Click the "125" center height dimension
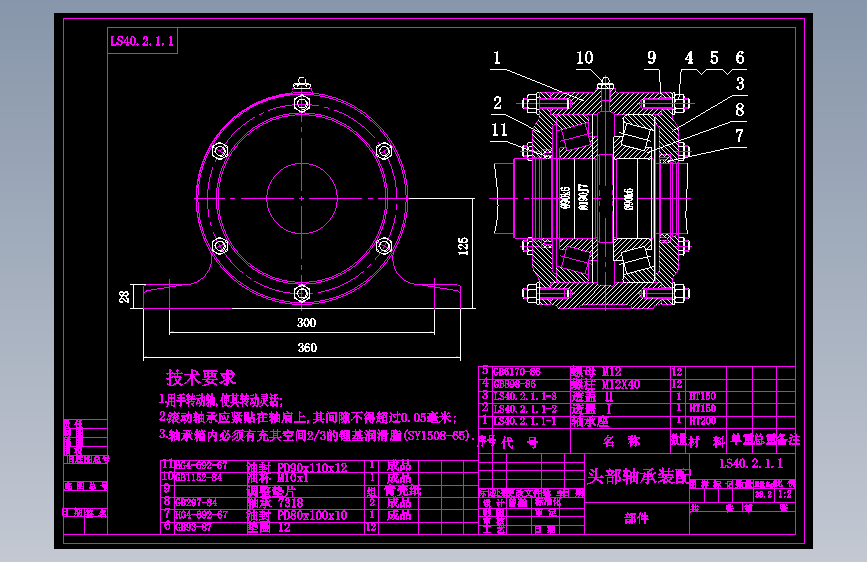This screenshot has height=562, width=867. [463, 246]
